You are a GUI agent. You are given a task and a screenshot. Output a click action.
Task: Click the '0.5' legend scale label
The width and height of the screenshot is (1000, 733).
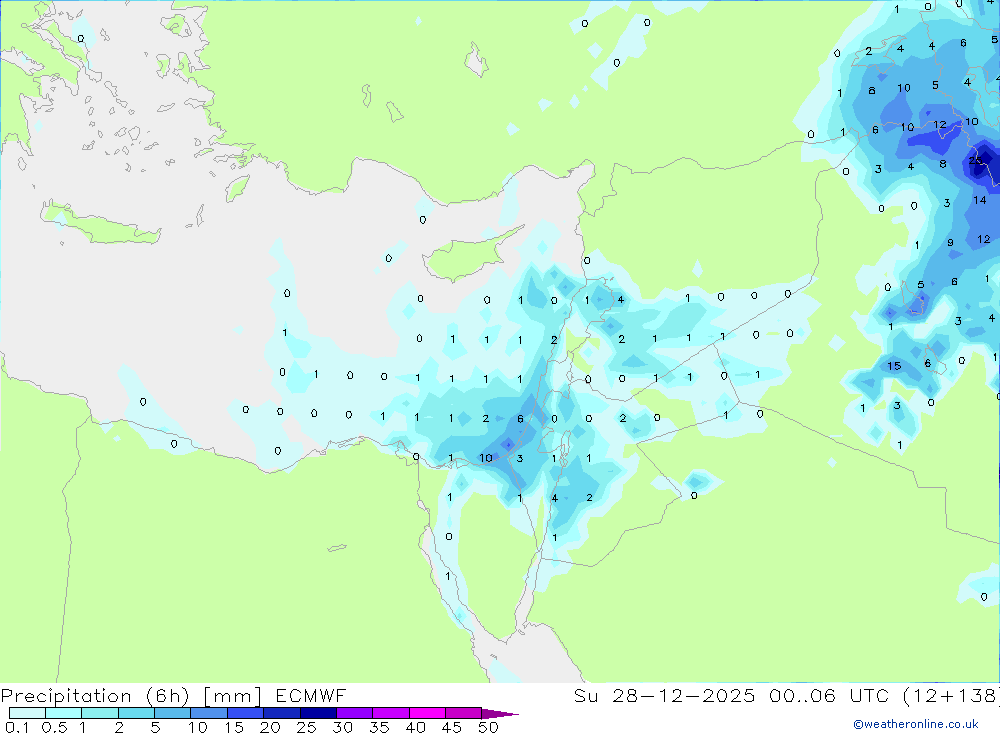coord(54,727)
